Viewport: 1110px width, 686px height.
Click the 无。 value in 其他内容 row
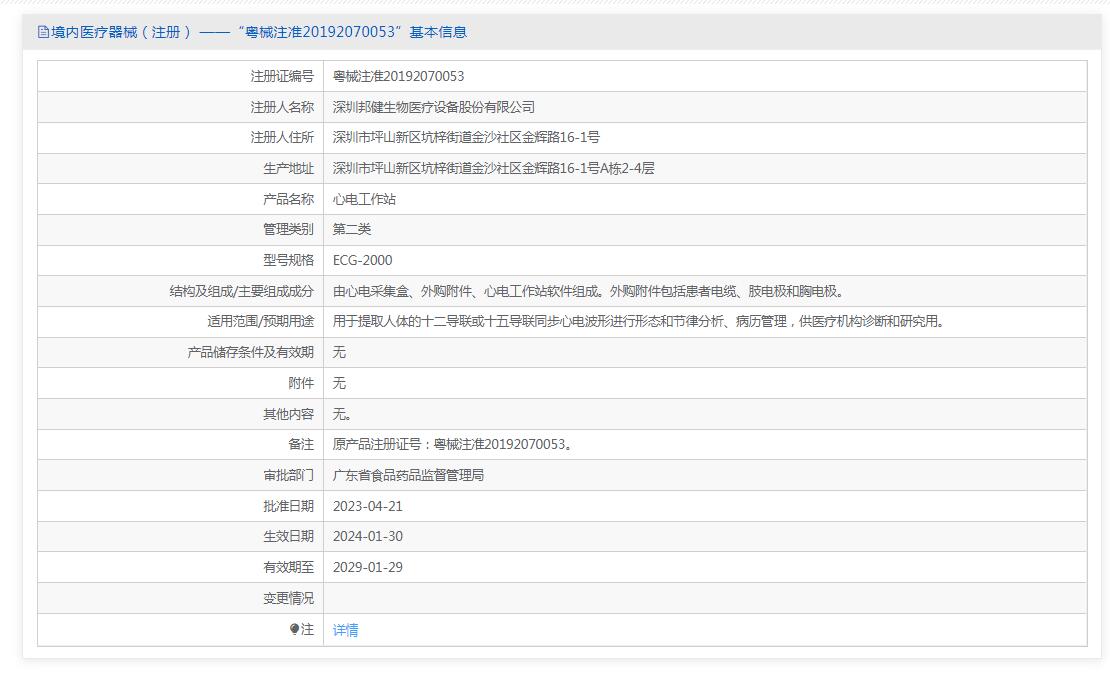pyautogui.click(x=342, y=413)
